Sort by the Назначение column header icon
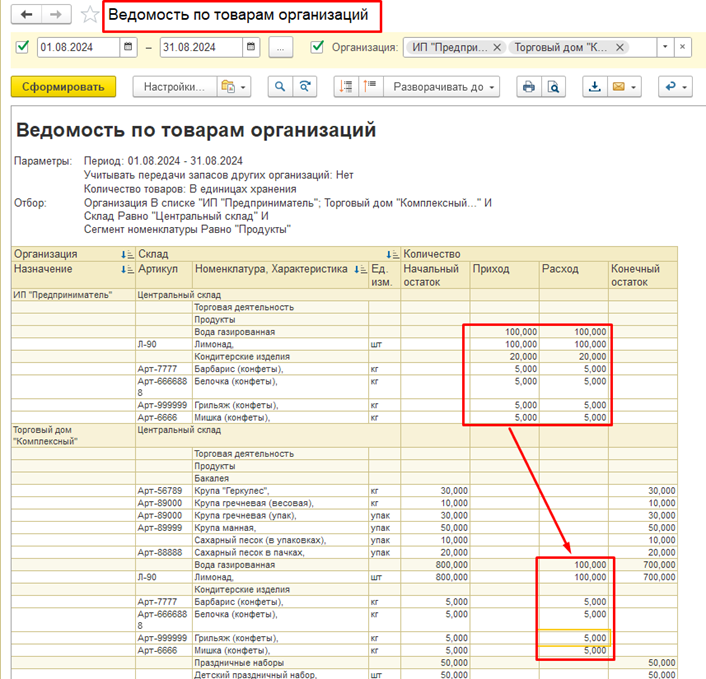Viewport: 706px width, 679px height. [x=127, y=269]
